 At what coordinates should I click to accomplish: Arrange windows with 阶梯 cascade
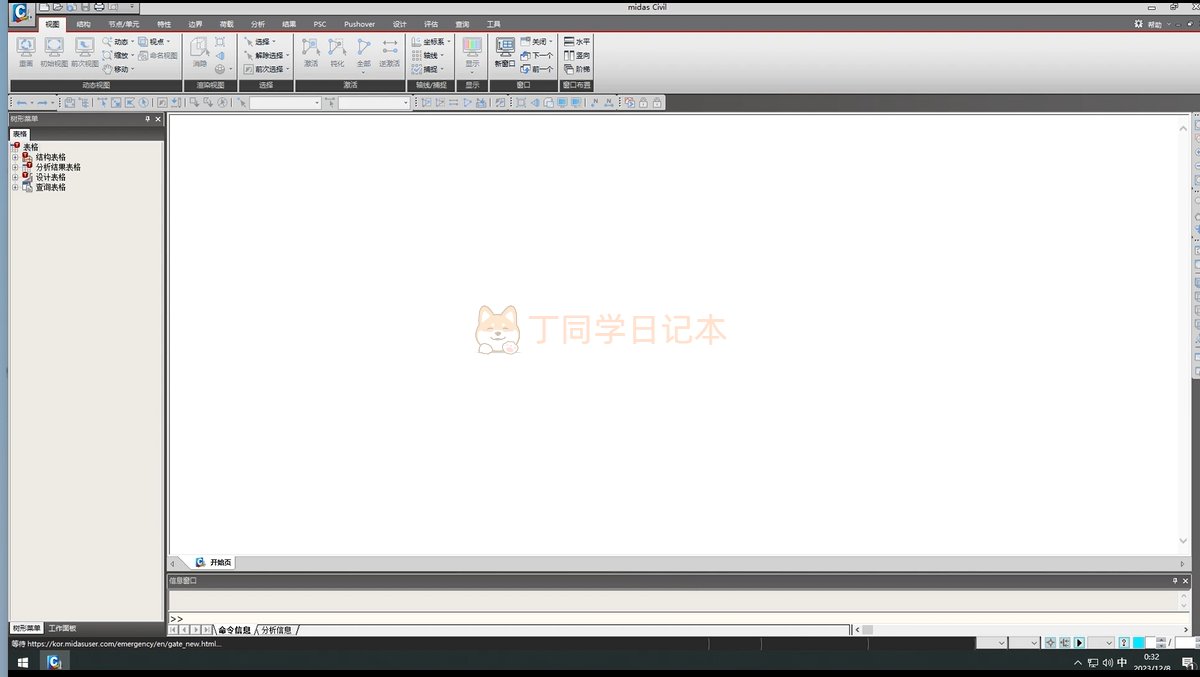coord(577,69)
